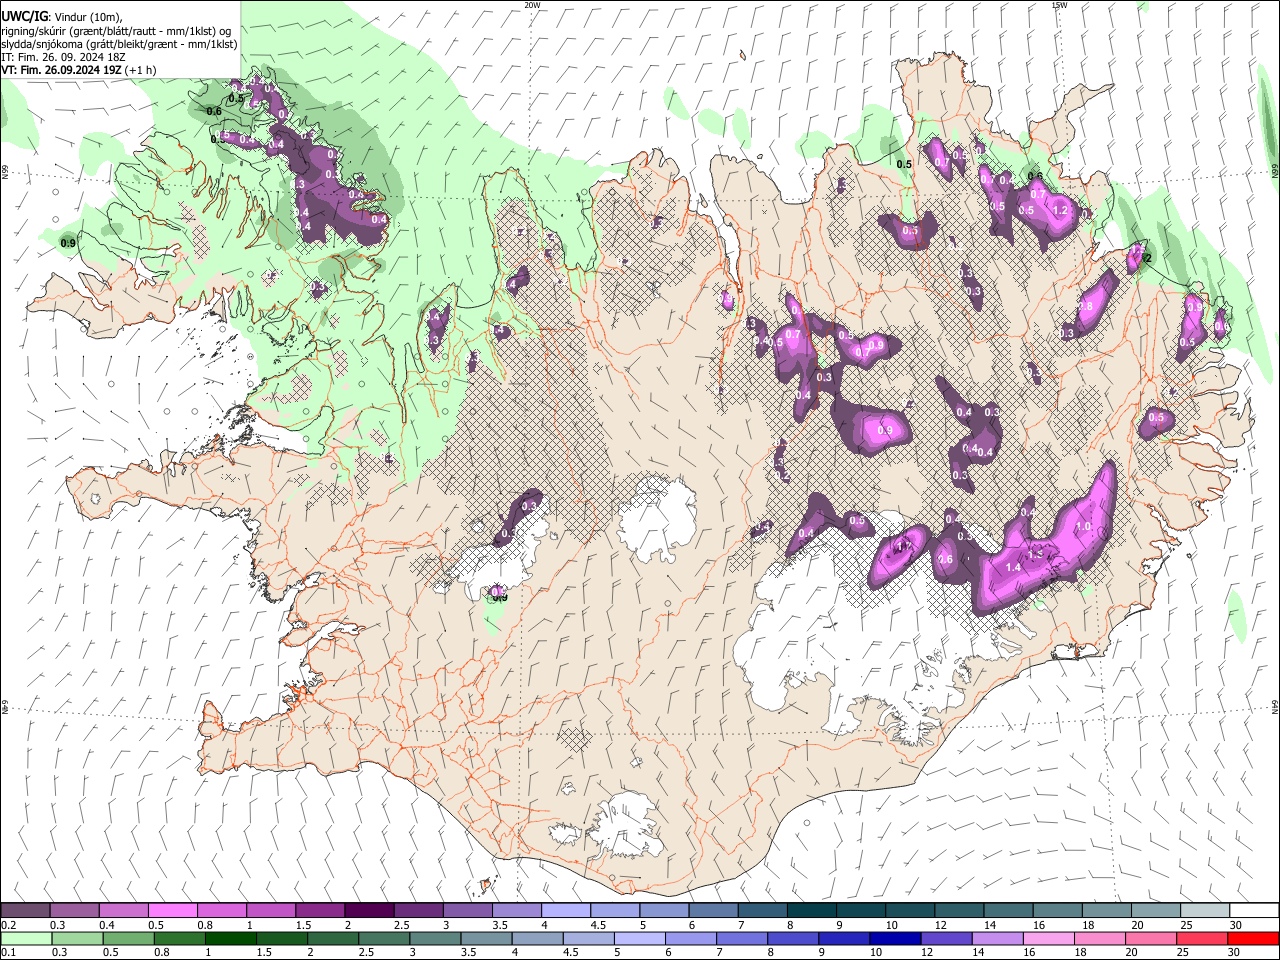The image size is (1280, 960).
Task: Click the 'IT: Fim. 26. 09. 2024 18Z' line
Action: point(64,58)
